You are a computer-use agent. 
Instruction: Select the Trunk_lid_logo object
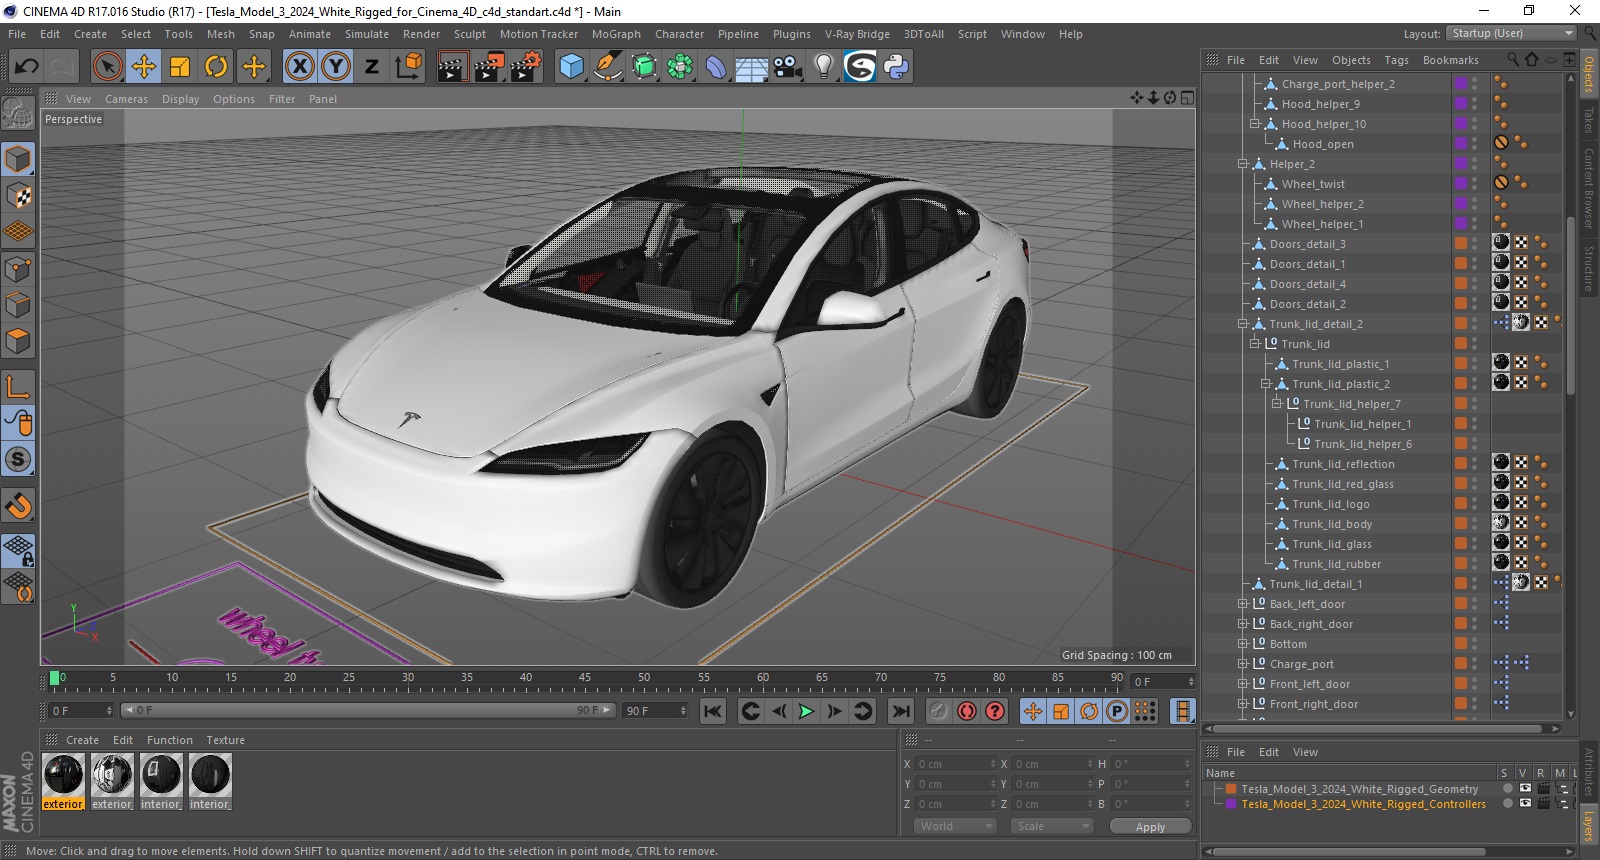(1330, 504)
